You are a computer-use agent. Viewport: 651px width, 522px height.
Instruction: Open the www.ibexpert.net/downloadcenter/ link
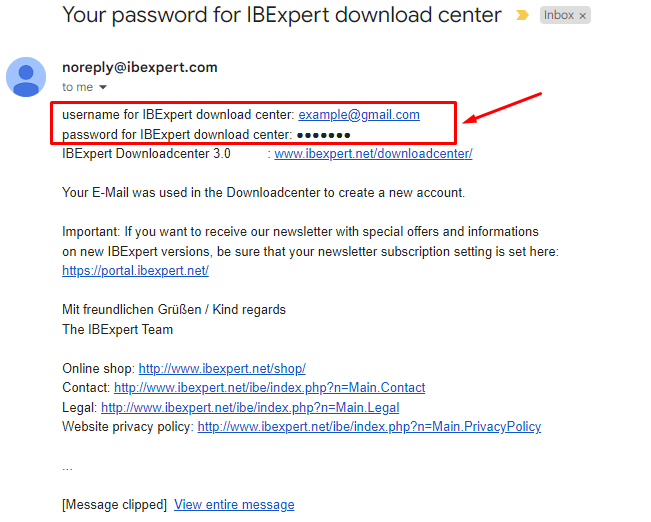tap(373, 154)
